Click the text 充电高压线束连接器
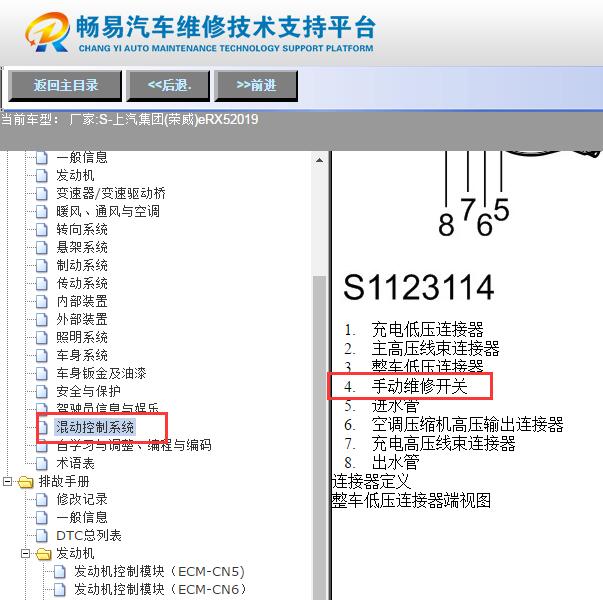Screen dimensions: 603x600 point(444,443)
